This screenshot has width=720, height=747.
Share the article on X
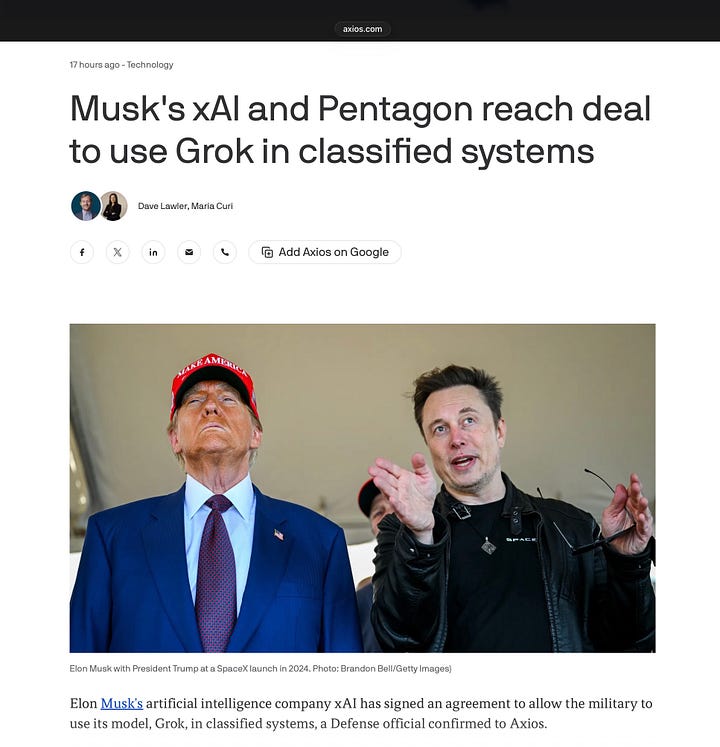click(x=118, y=252)
